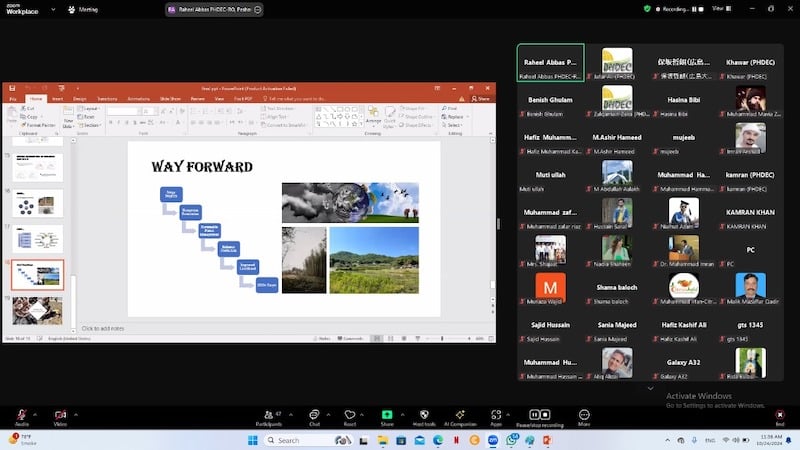Click the React icon
The height and width of the screenshot is (450, 800).
tap(350, 415)
